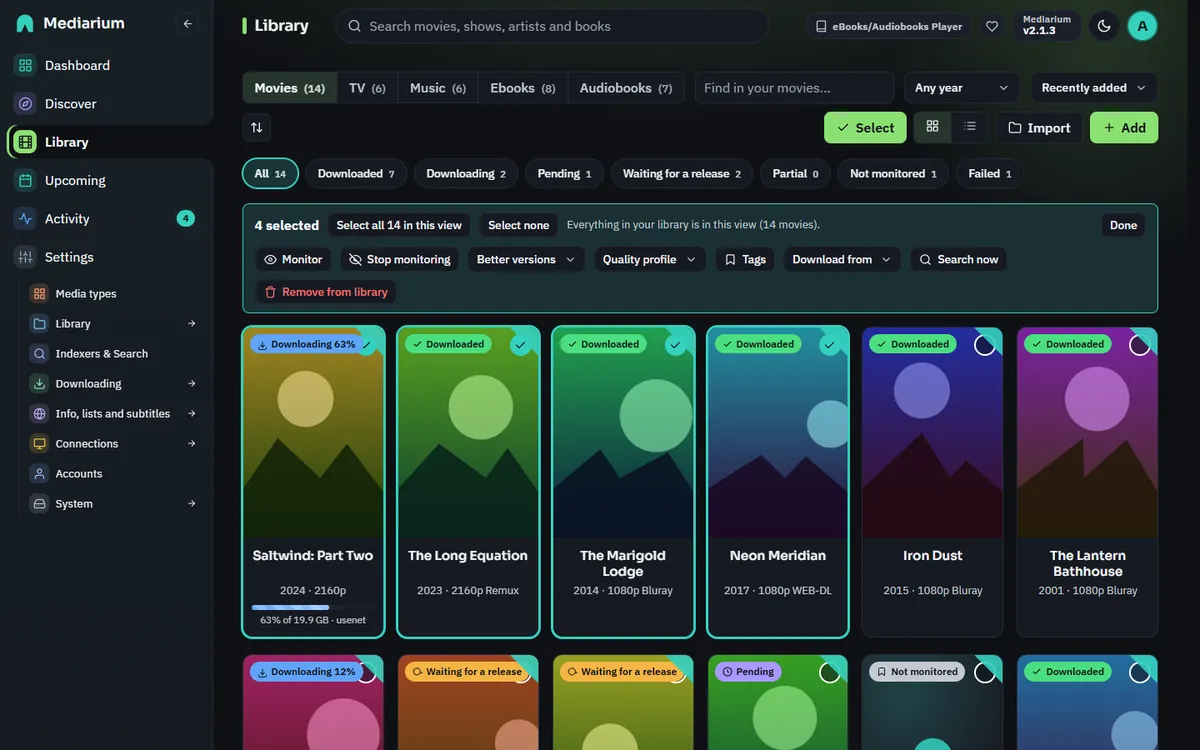Expand the Better versions dropdown
The width and height of the screenshot is (1200, 750).
526,259
